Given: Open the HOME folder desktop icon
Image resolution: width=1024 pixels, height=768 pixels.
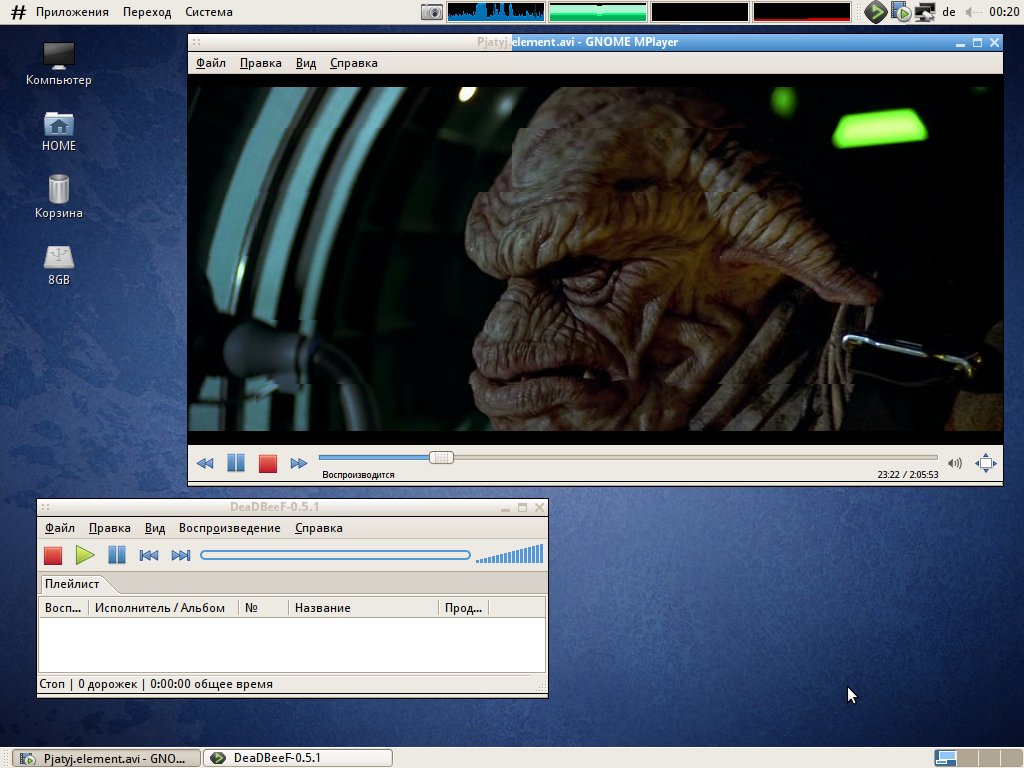Looking at the screenshot, I should click(59, 133).
